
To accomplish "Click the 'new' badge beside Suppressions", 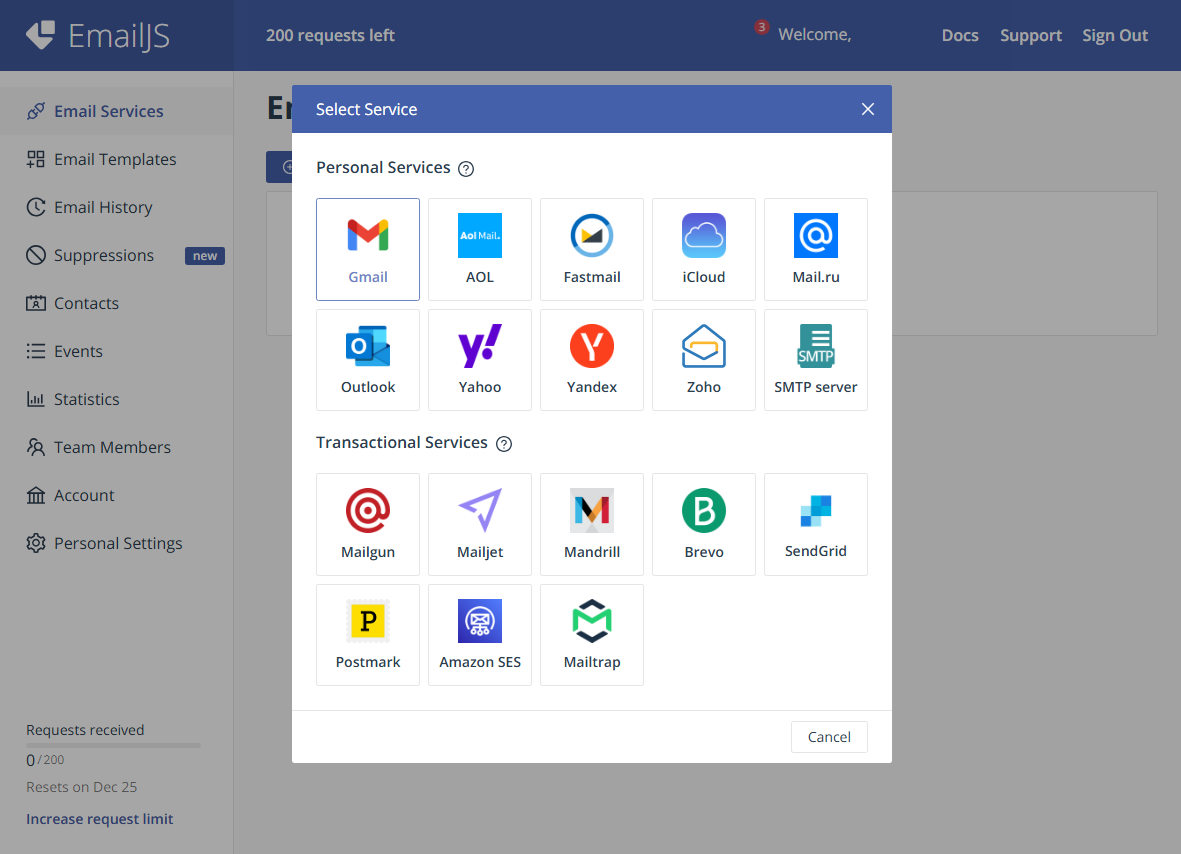I will [x=205, y=256].
